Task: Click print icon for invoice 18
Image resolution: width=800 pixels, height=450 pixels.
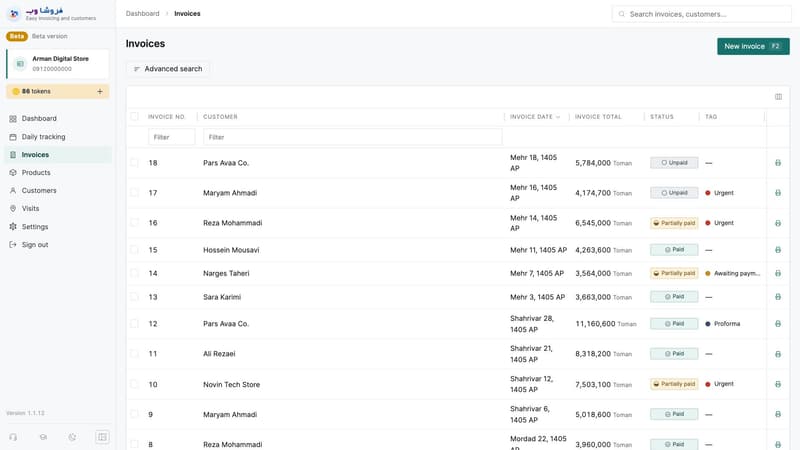Action: click(x=778, y=163)
